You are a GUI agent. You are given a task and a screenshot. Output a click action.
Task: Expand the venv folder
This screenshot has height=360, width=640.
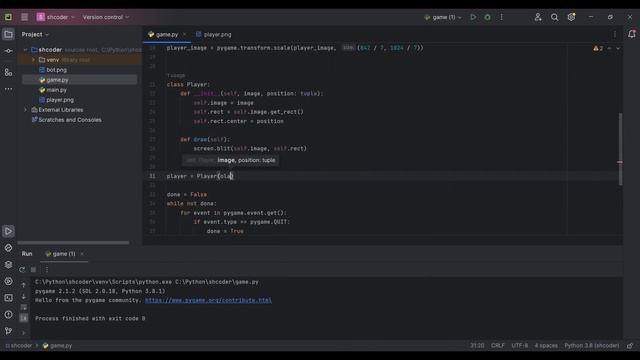[33, 60]
